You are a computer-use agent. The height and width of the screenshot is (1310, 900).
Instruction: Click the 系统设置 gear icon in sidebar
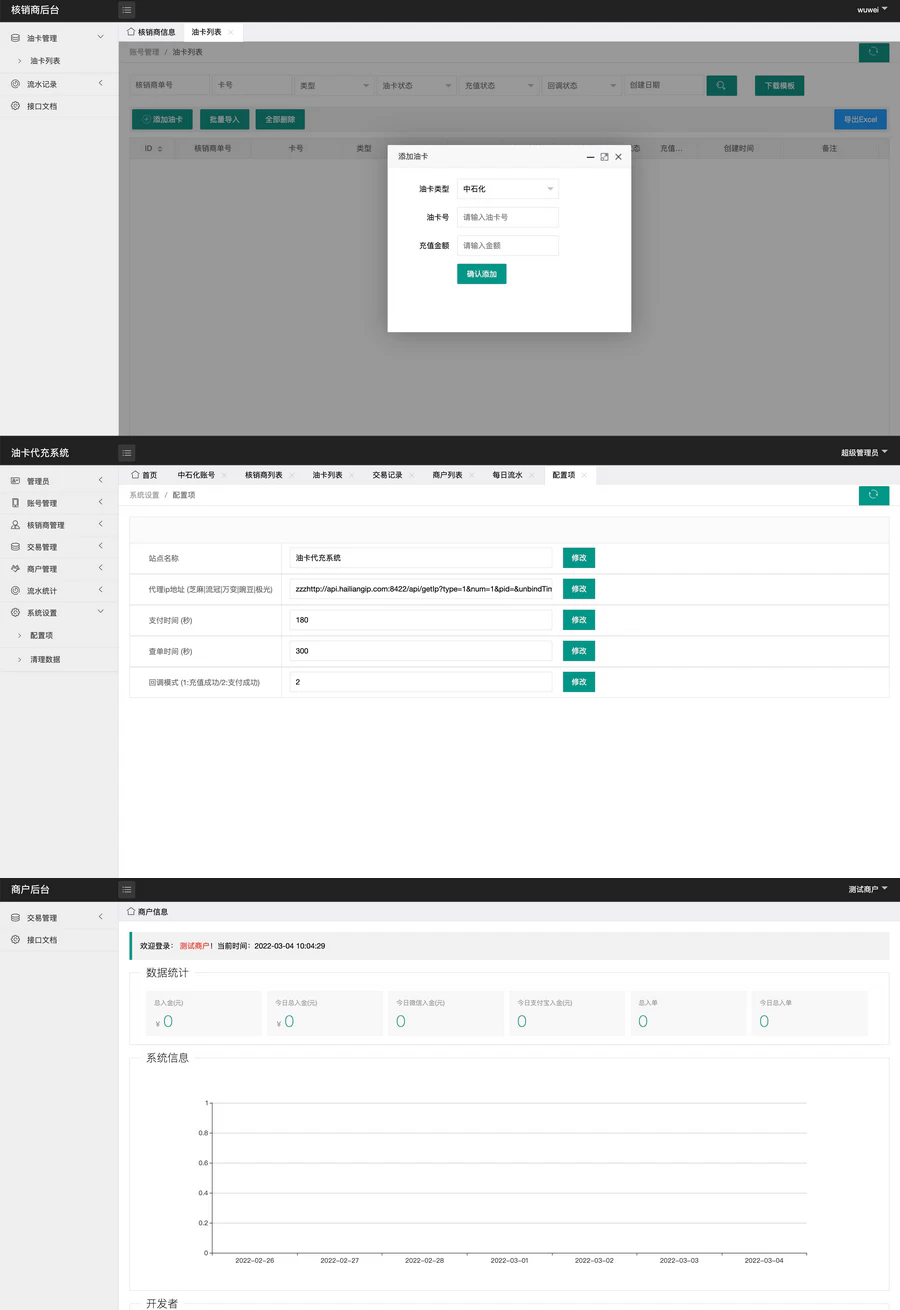point(15,613)
